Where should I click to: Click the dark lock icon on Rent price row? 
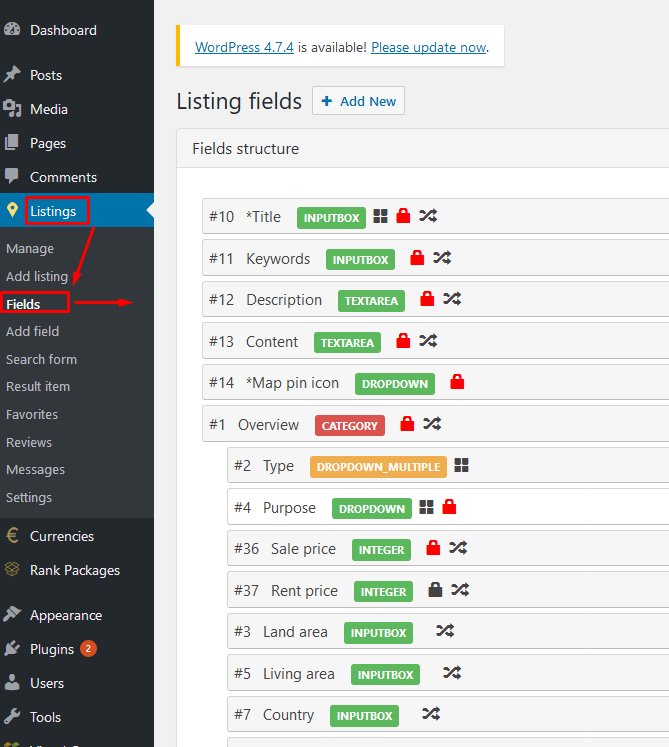tap(435, 590)
